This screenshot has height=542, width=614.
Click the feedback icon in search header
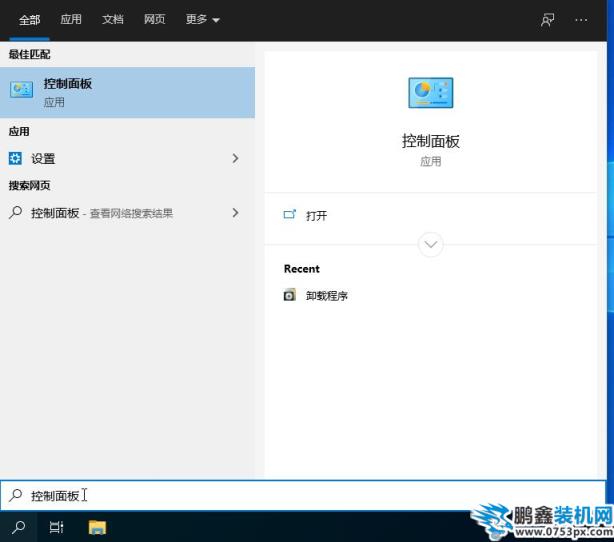[547, 20]
